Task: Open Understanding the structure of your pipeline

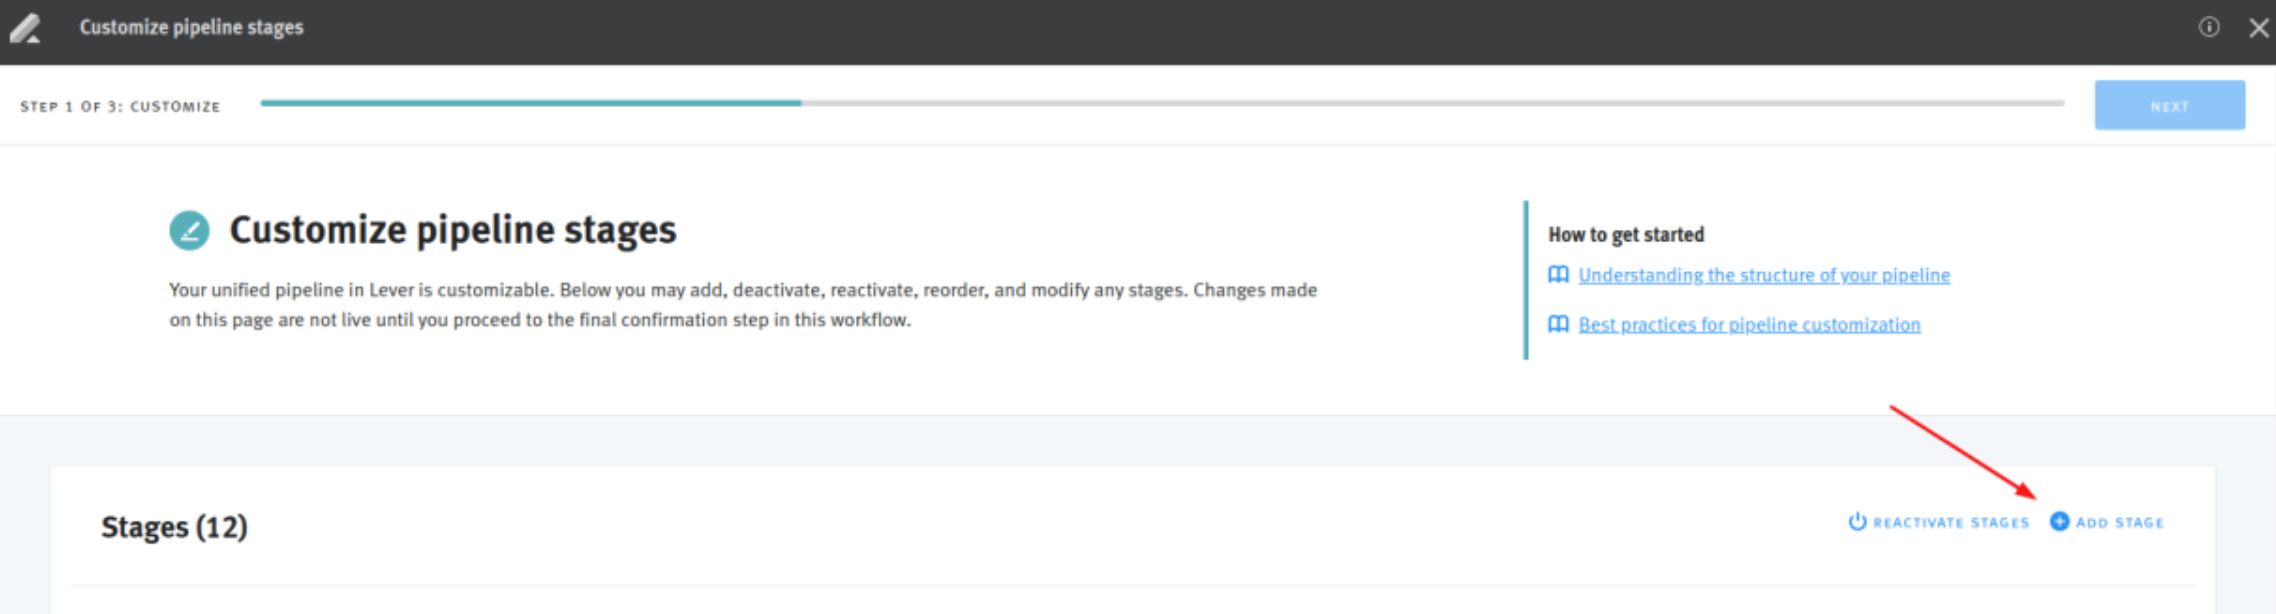Action: (x=1763, y=275)
